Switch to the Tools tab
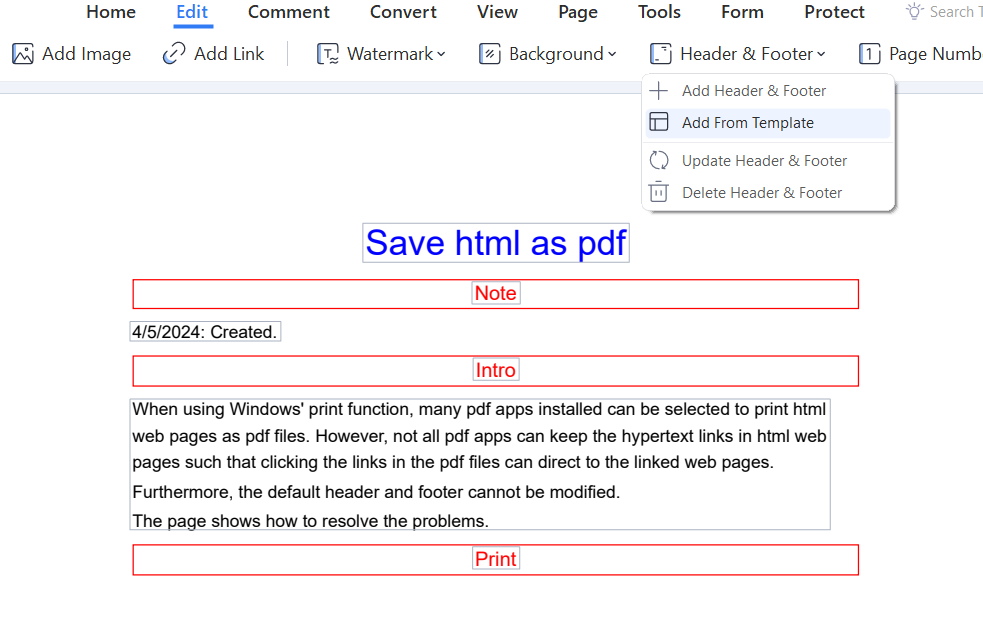Viewport: 983px width, 623px height. 659,12
